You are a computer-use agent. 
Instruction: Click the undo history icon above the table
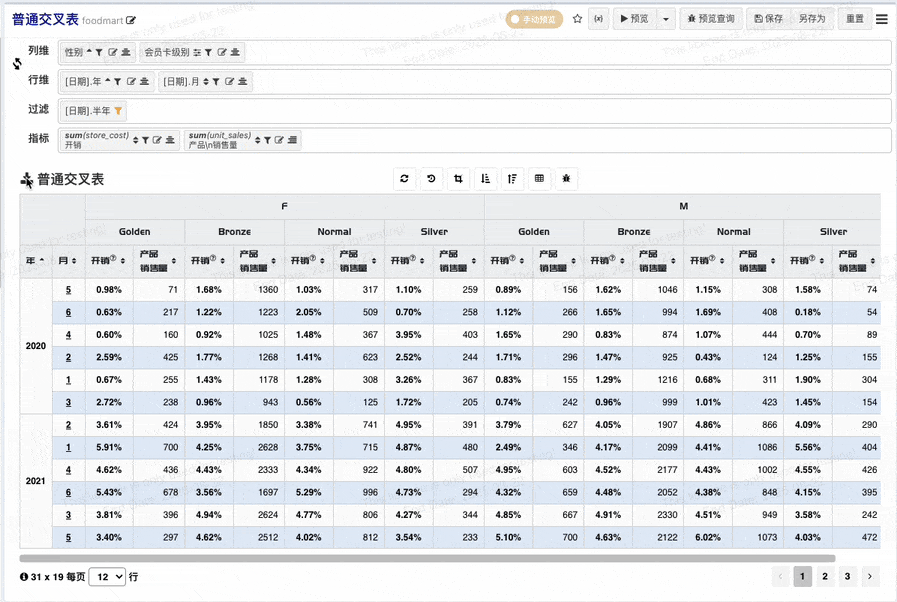[431, 179]
